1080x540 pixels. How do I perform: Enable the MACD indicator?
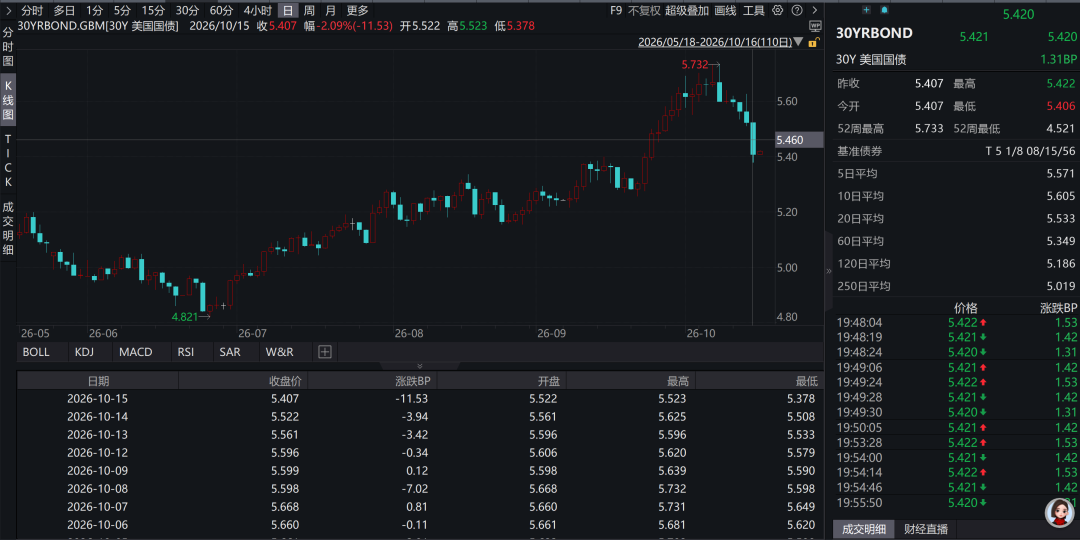tap(136, 352)
